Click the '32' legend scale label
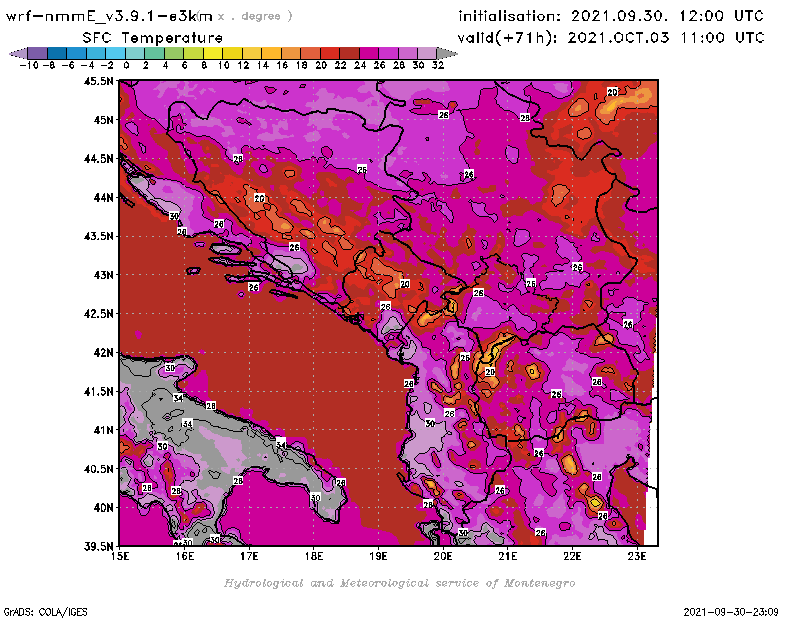 tap(438, 65)
